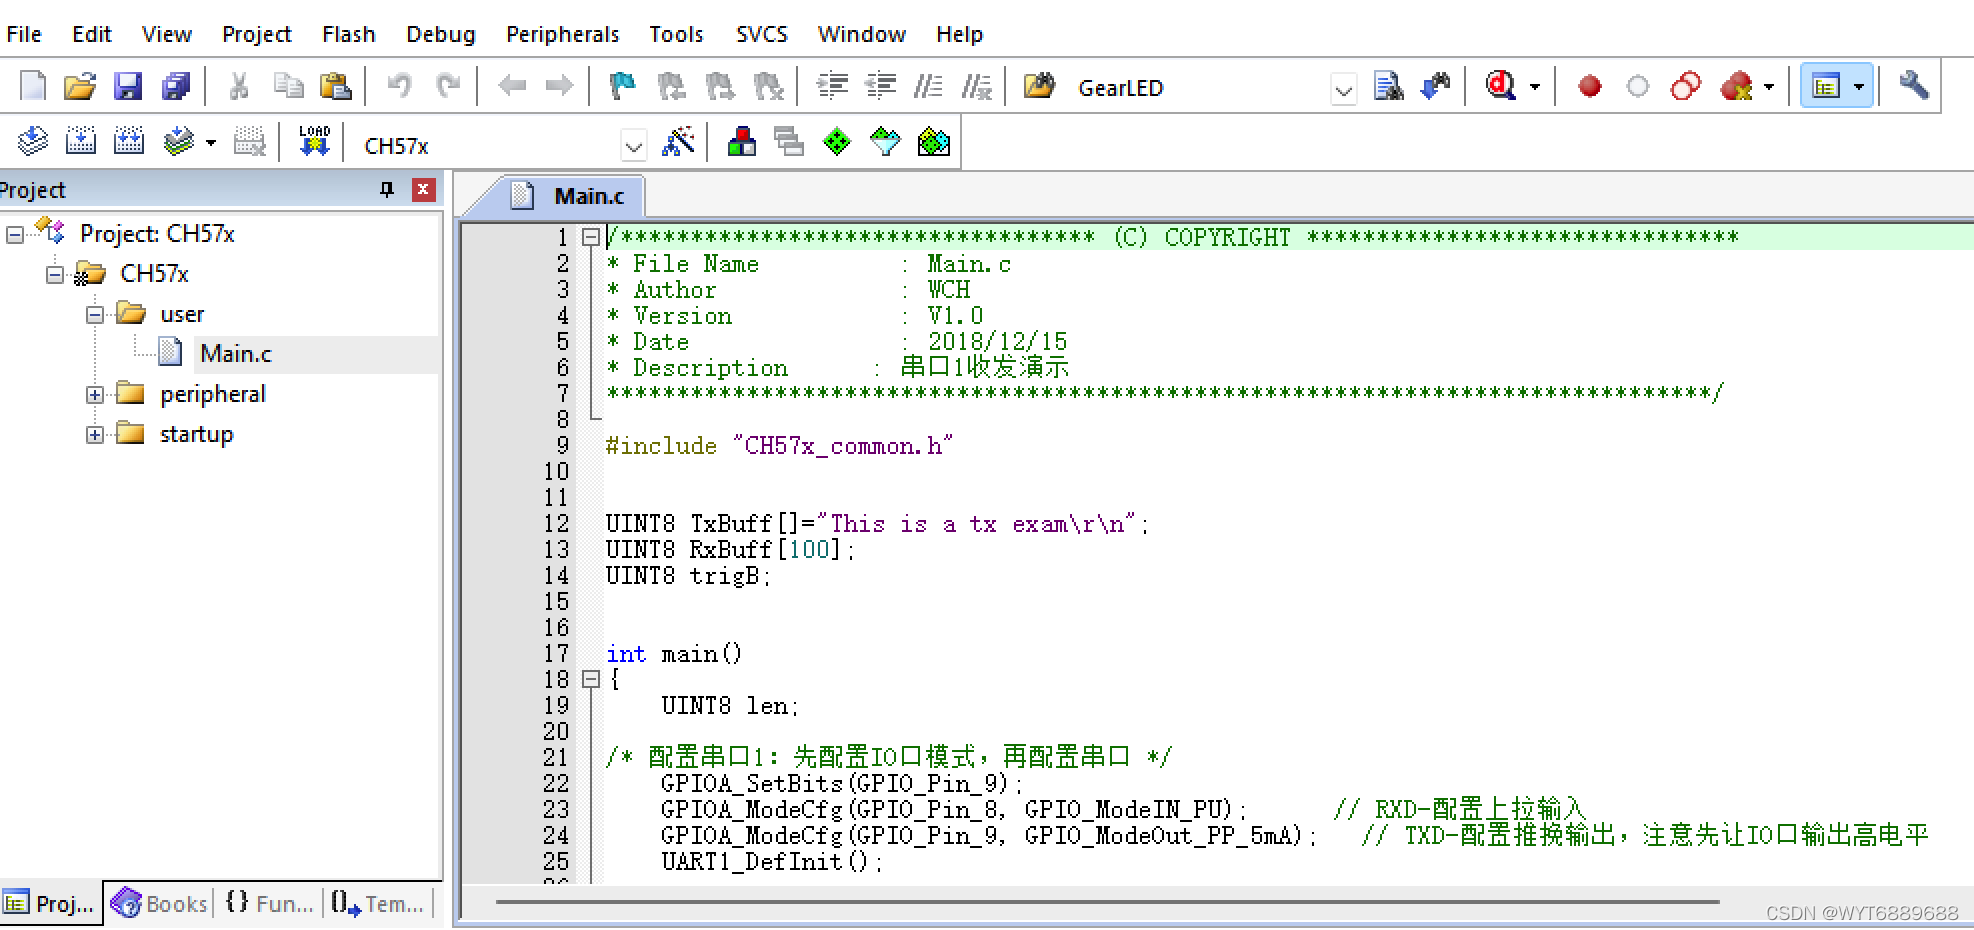The height and width of the screenshot is (930, 1974).
Task: Build target icon
Action: click(81, 142)
